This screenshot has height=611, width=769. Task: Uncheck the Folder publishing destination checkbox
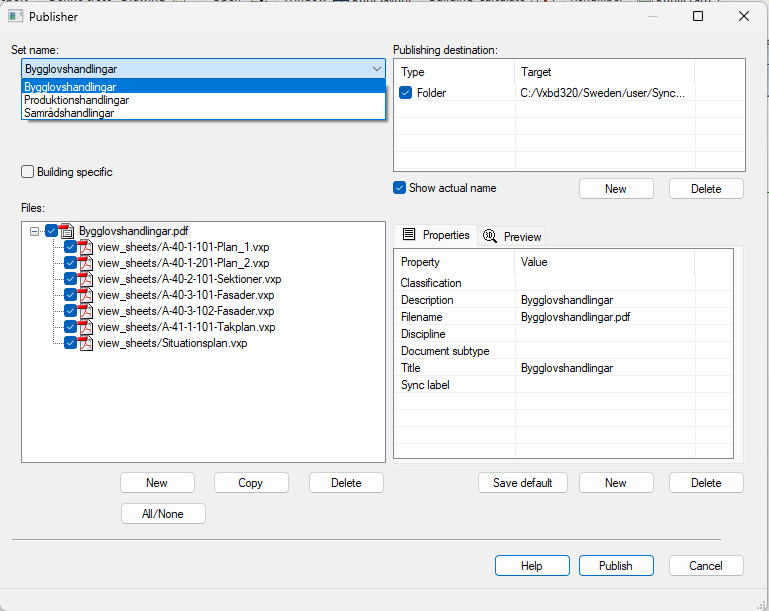pos(406,93)
